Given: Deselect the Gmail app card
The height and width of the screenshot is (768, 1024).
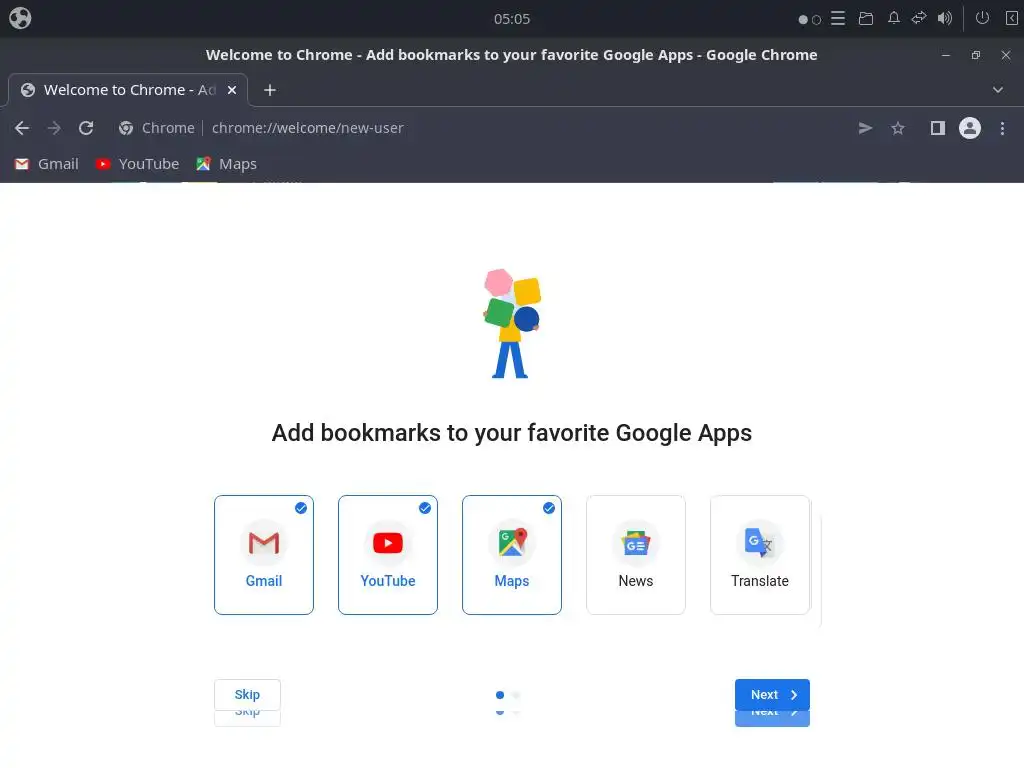Looking at the screenshot, I should 264,555.
